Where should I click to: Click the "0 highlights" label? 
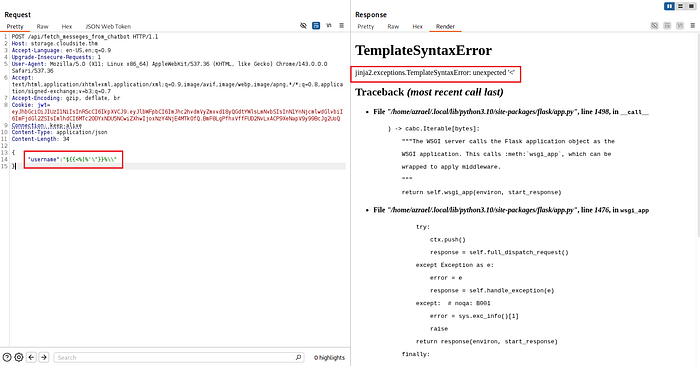point(329,358)
